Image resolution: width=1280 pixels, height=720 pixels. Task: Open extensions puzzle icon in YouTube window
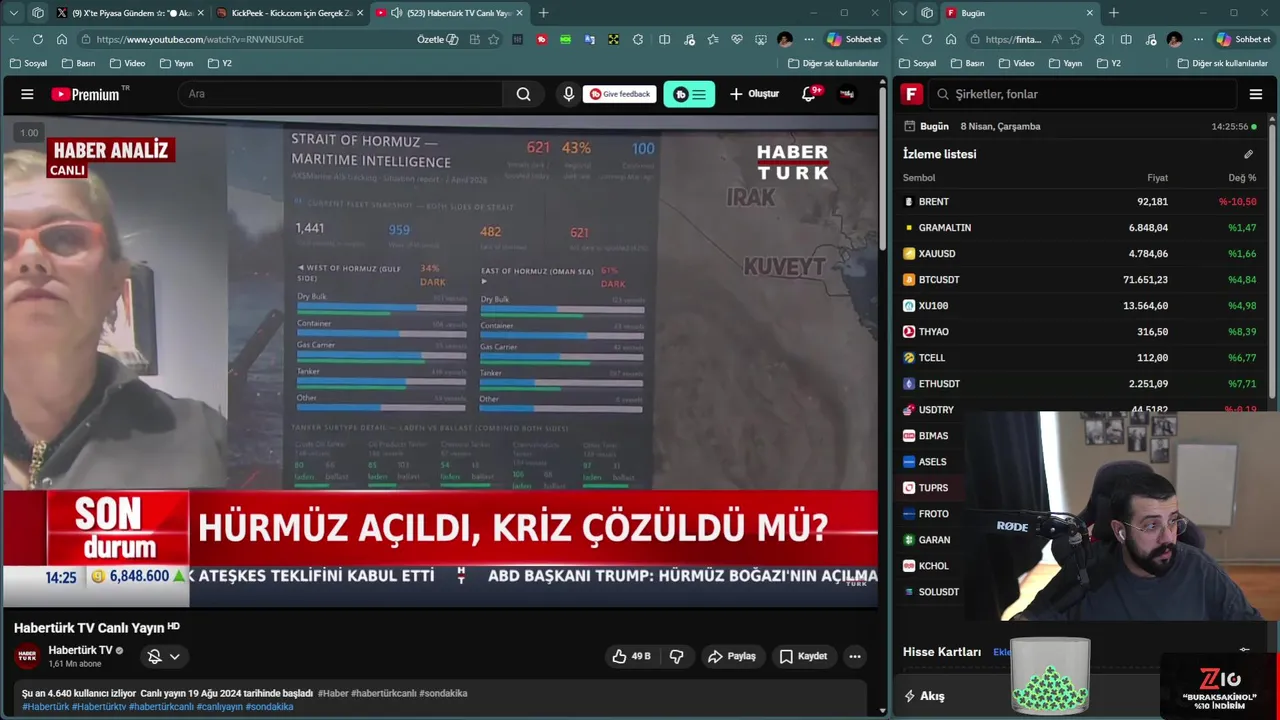[x=638, y=39]
